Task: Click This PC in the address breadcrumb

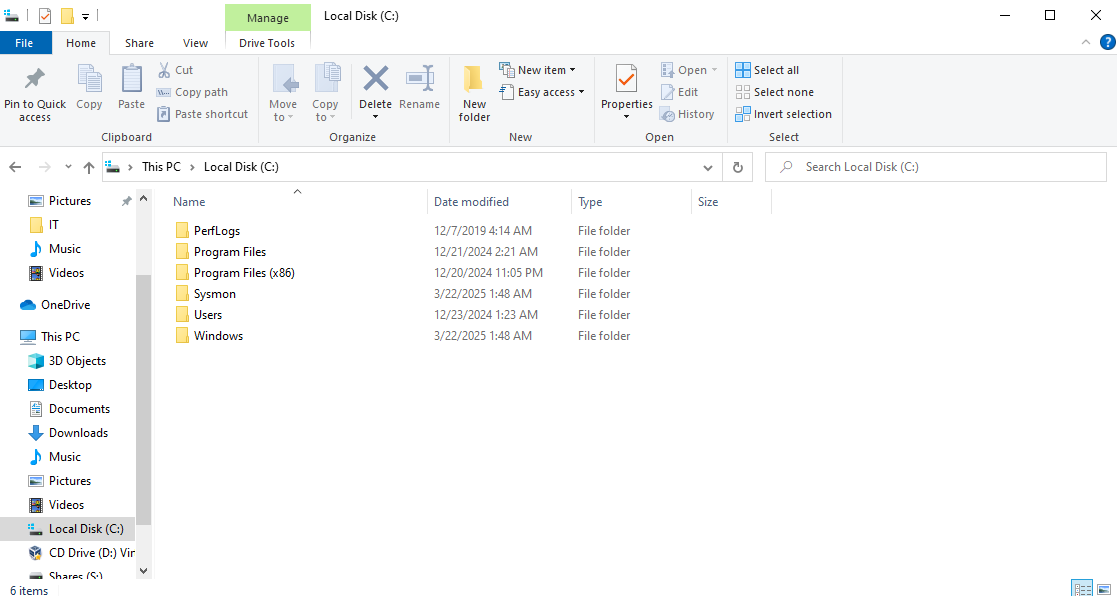Action: [x=160, y=167]
